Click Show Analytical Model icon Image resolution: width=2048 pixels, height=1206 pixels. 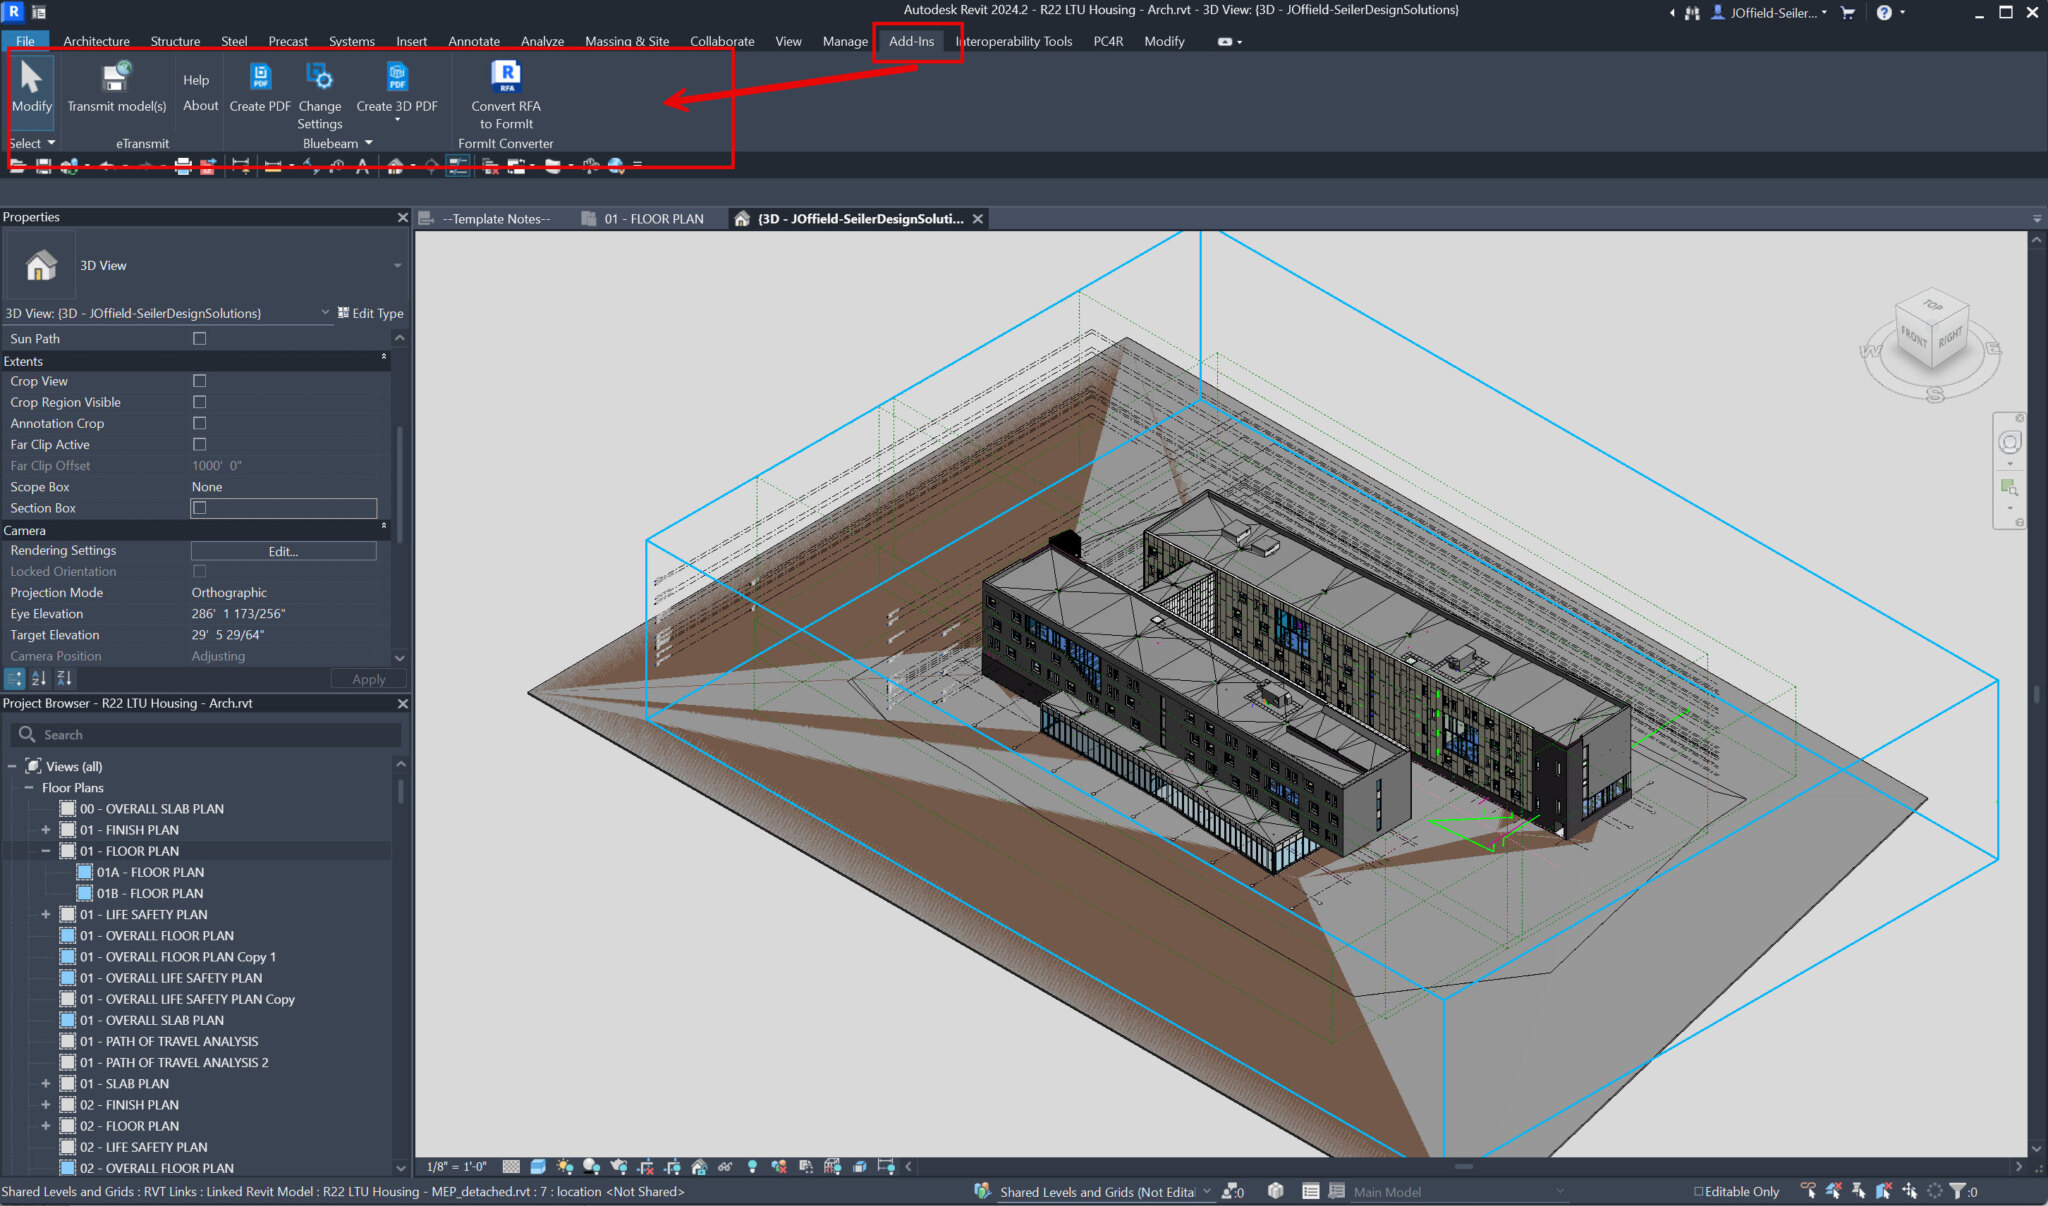(832, 1167)
